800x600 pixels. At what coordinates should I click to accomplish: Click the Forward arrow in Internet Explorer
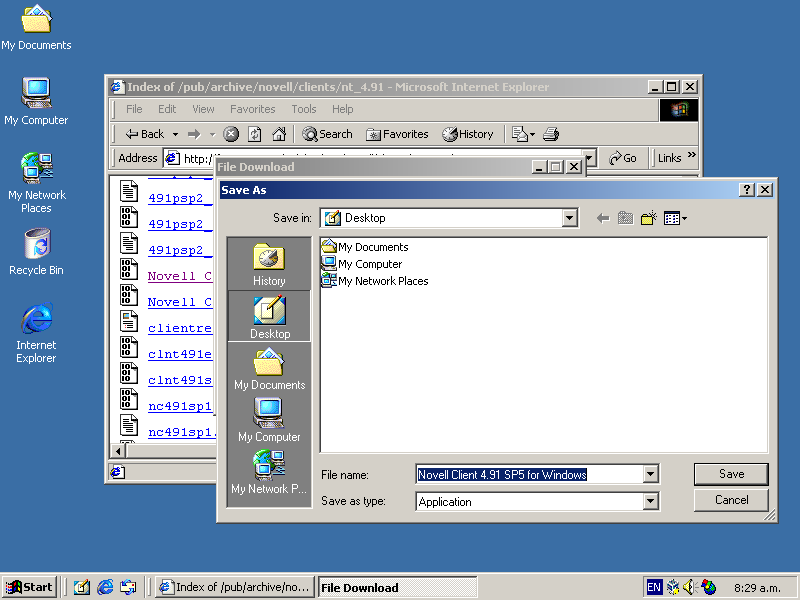click(194, 134)
